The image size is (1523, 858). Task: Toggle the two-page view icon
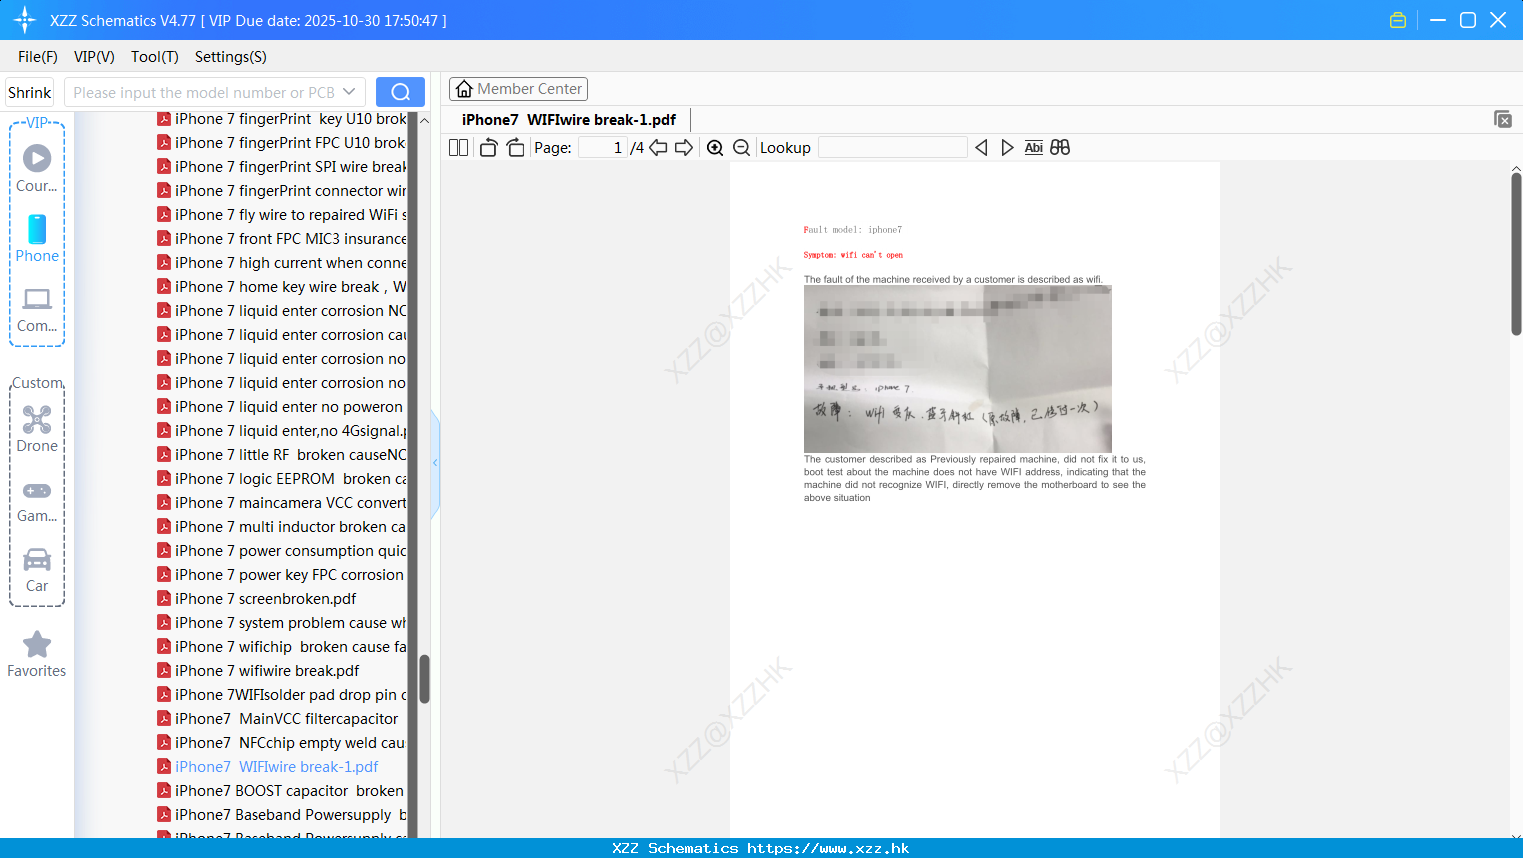(458, 148)
